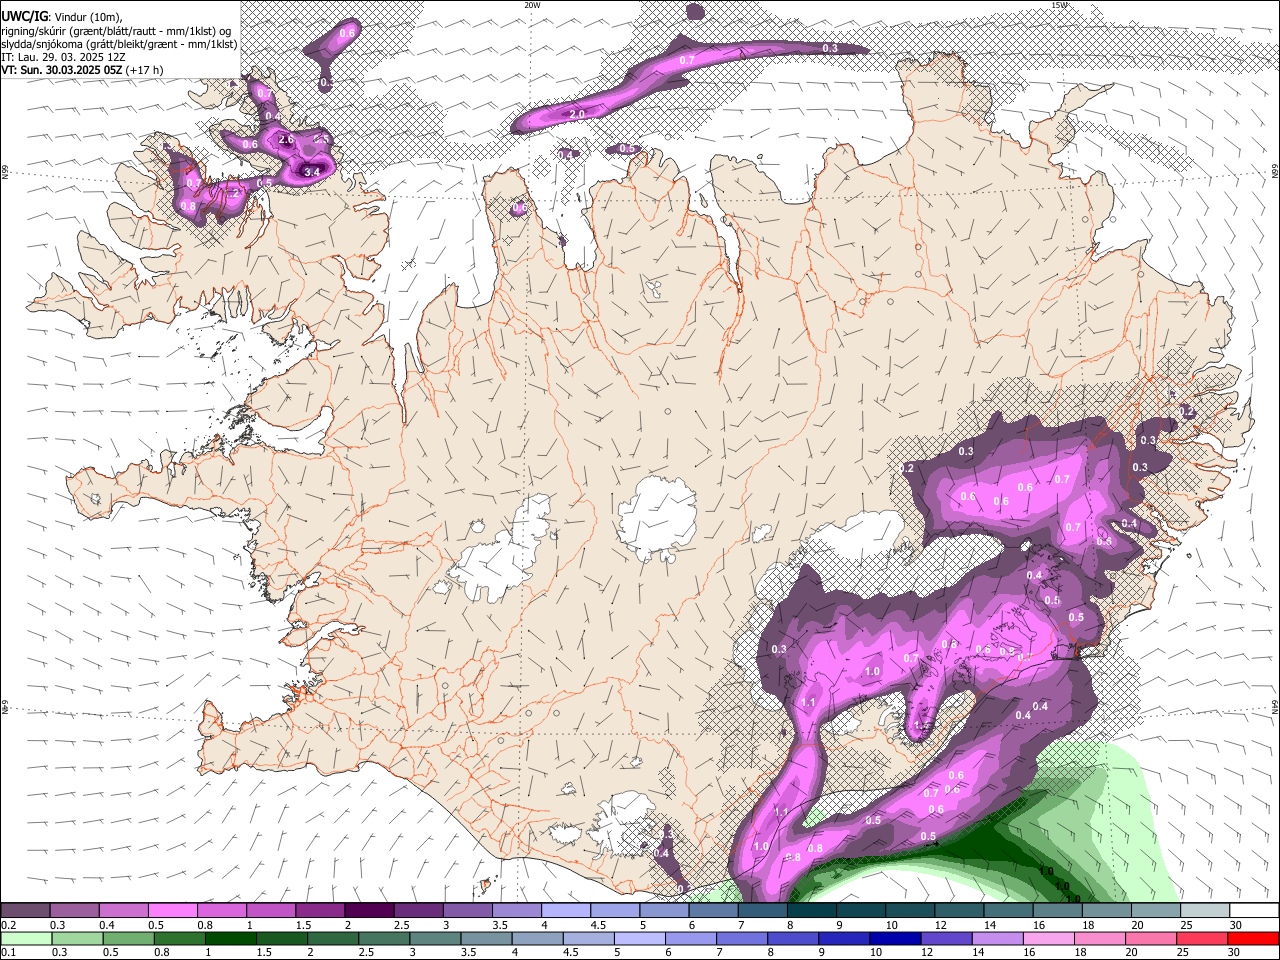Click the "0.1" legend label
This screenshot has height=960, width=1280.
click(x=8, y=953)
